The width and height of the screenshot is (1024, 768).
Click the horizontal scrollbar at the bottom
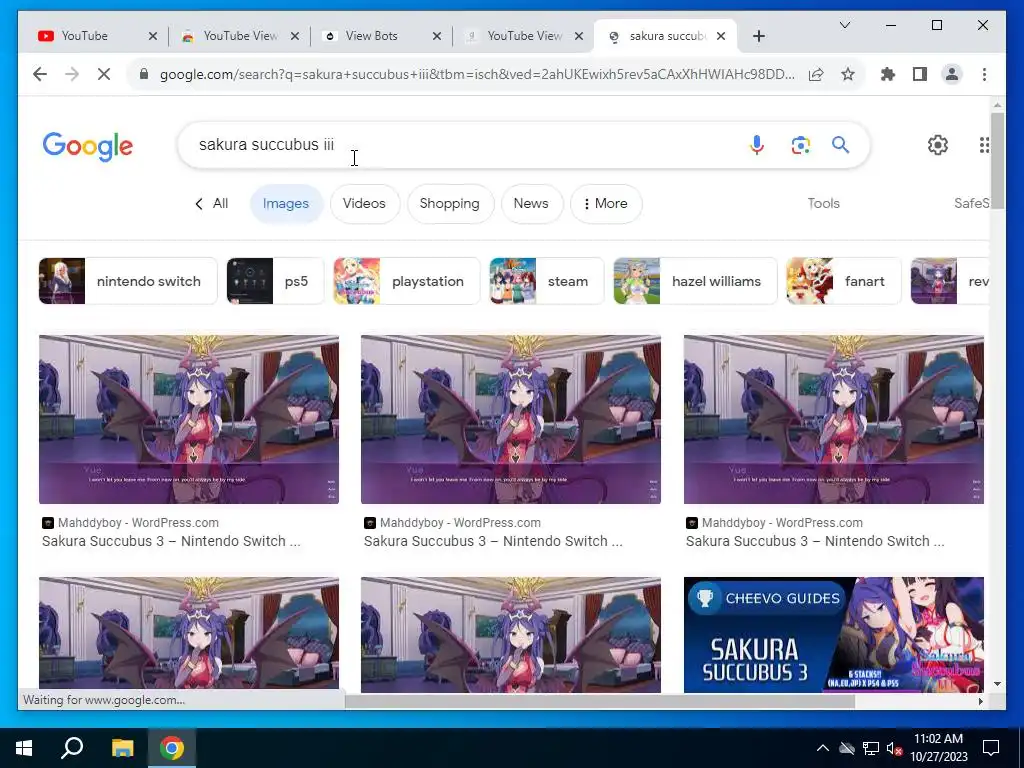(600, 701)
